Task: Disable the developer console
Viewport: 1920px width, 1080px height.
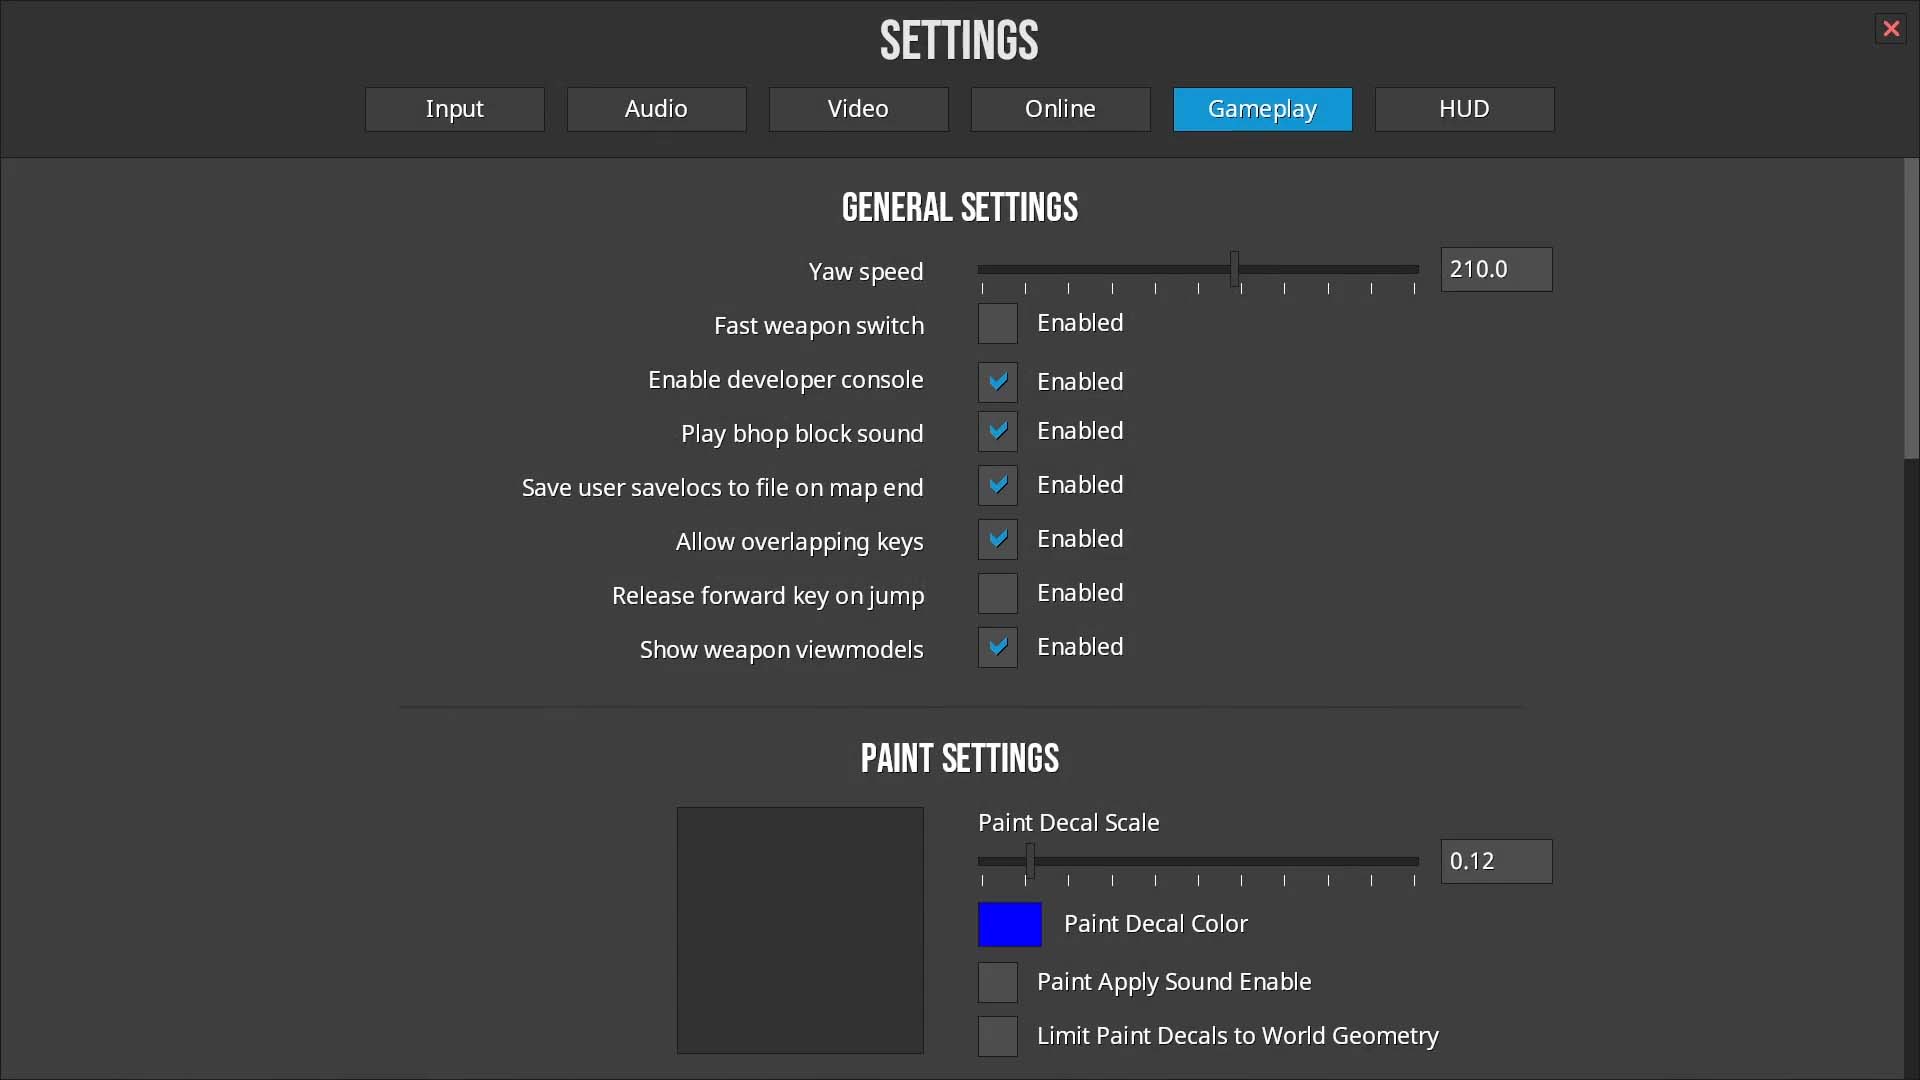Action: (x=997, y=381)
